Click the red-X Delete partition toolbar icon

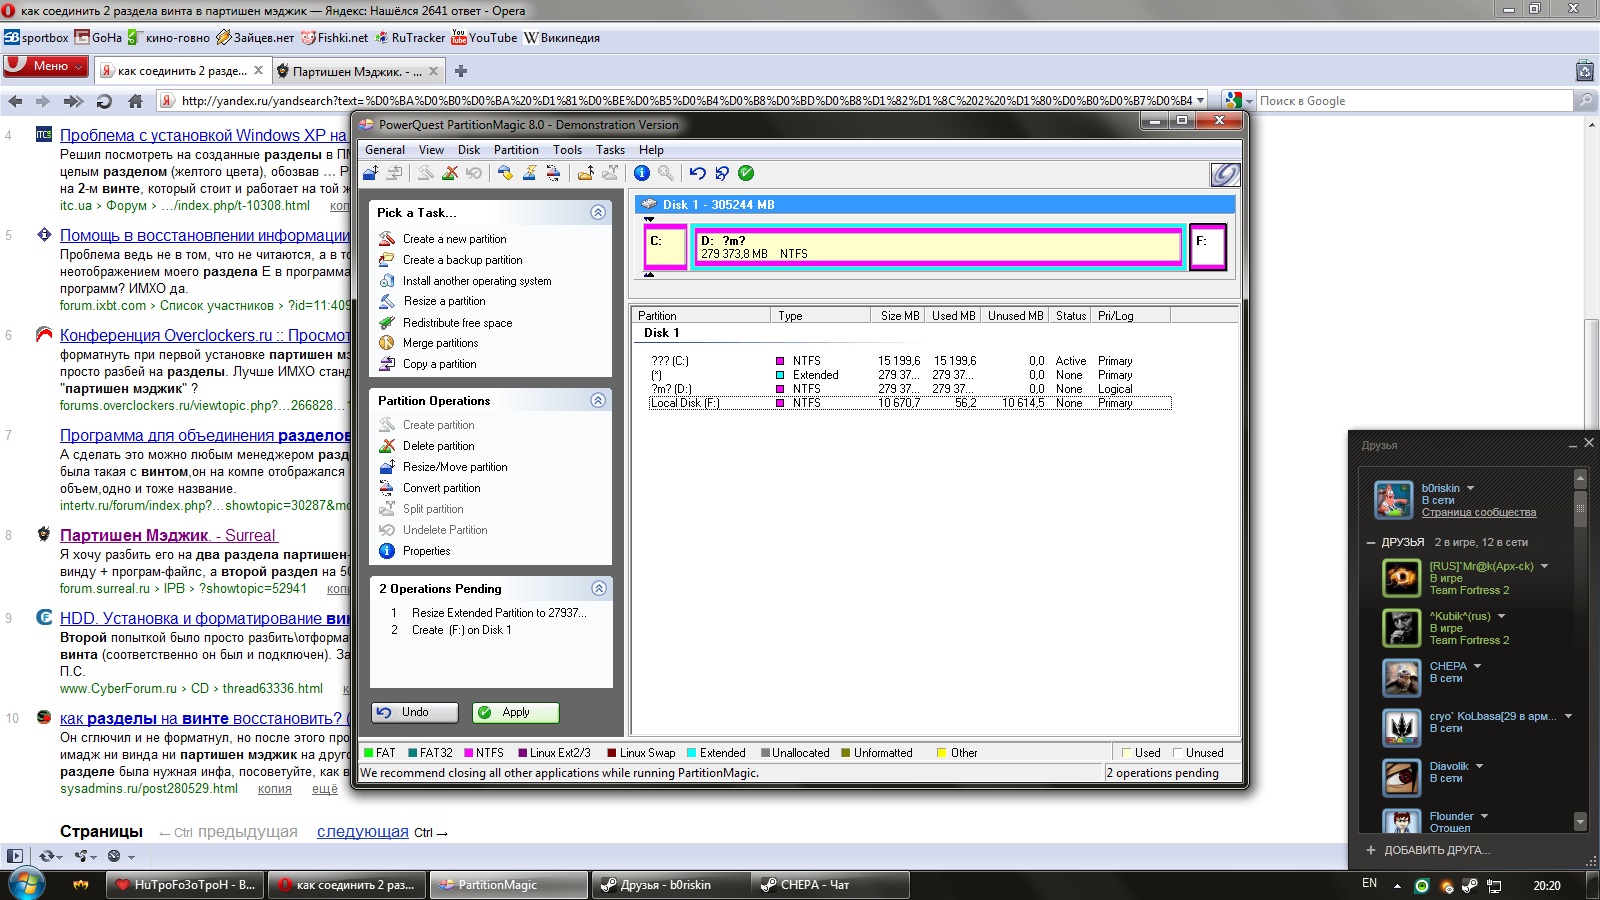pos(450,173)
